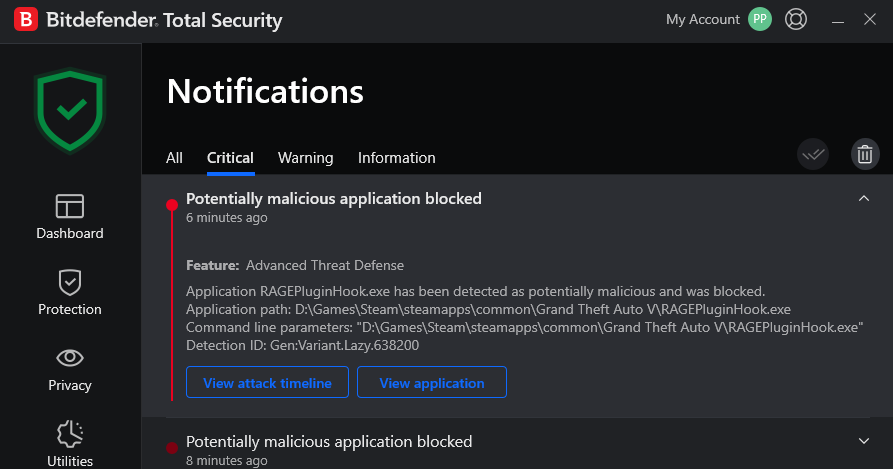Switch to the All notifications tab
Image resolution: width=893 pixels, height=469 pixels.
[174, 158]
